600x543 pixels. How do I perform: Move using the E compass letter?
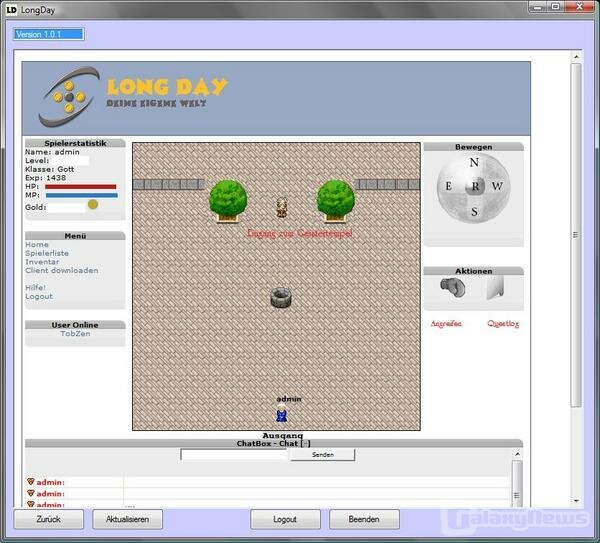pos(448,186)
